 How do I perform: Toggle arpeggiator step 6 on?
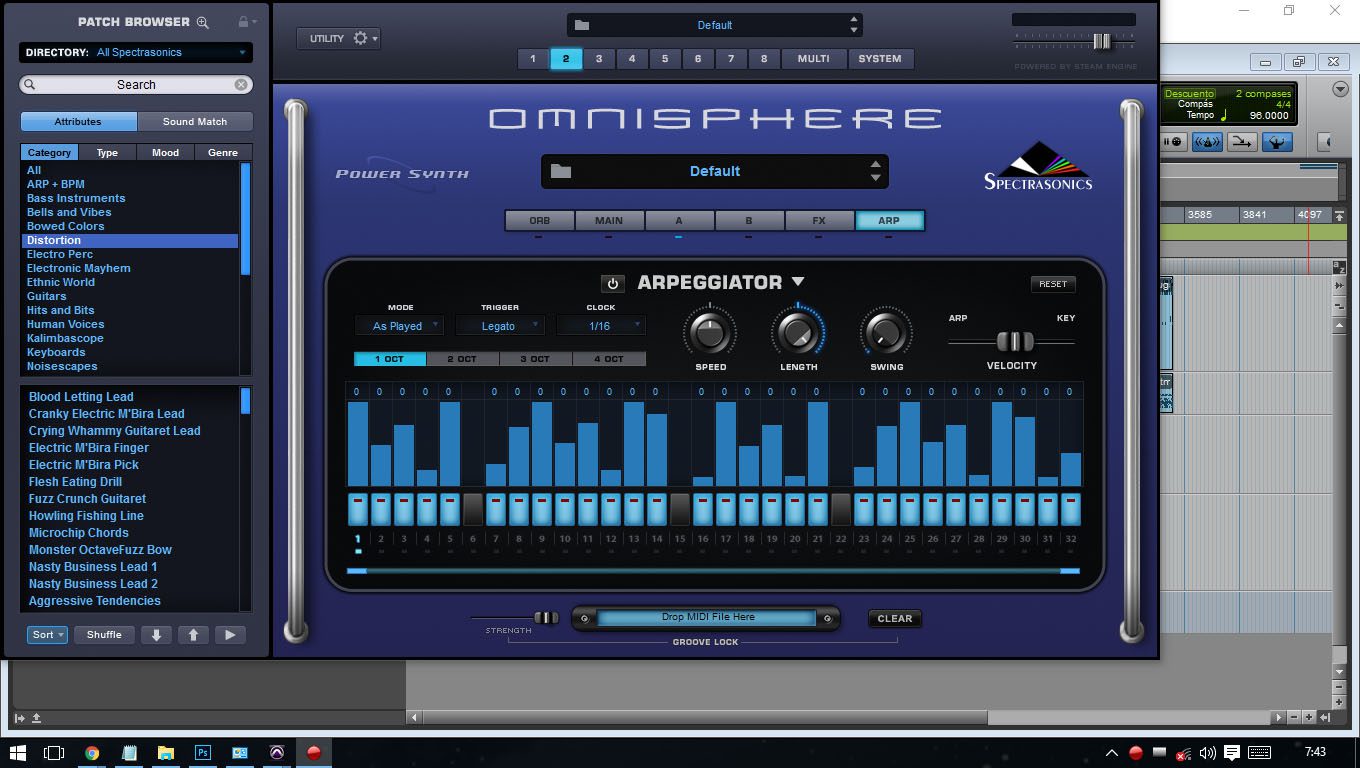point(473,509)
